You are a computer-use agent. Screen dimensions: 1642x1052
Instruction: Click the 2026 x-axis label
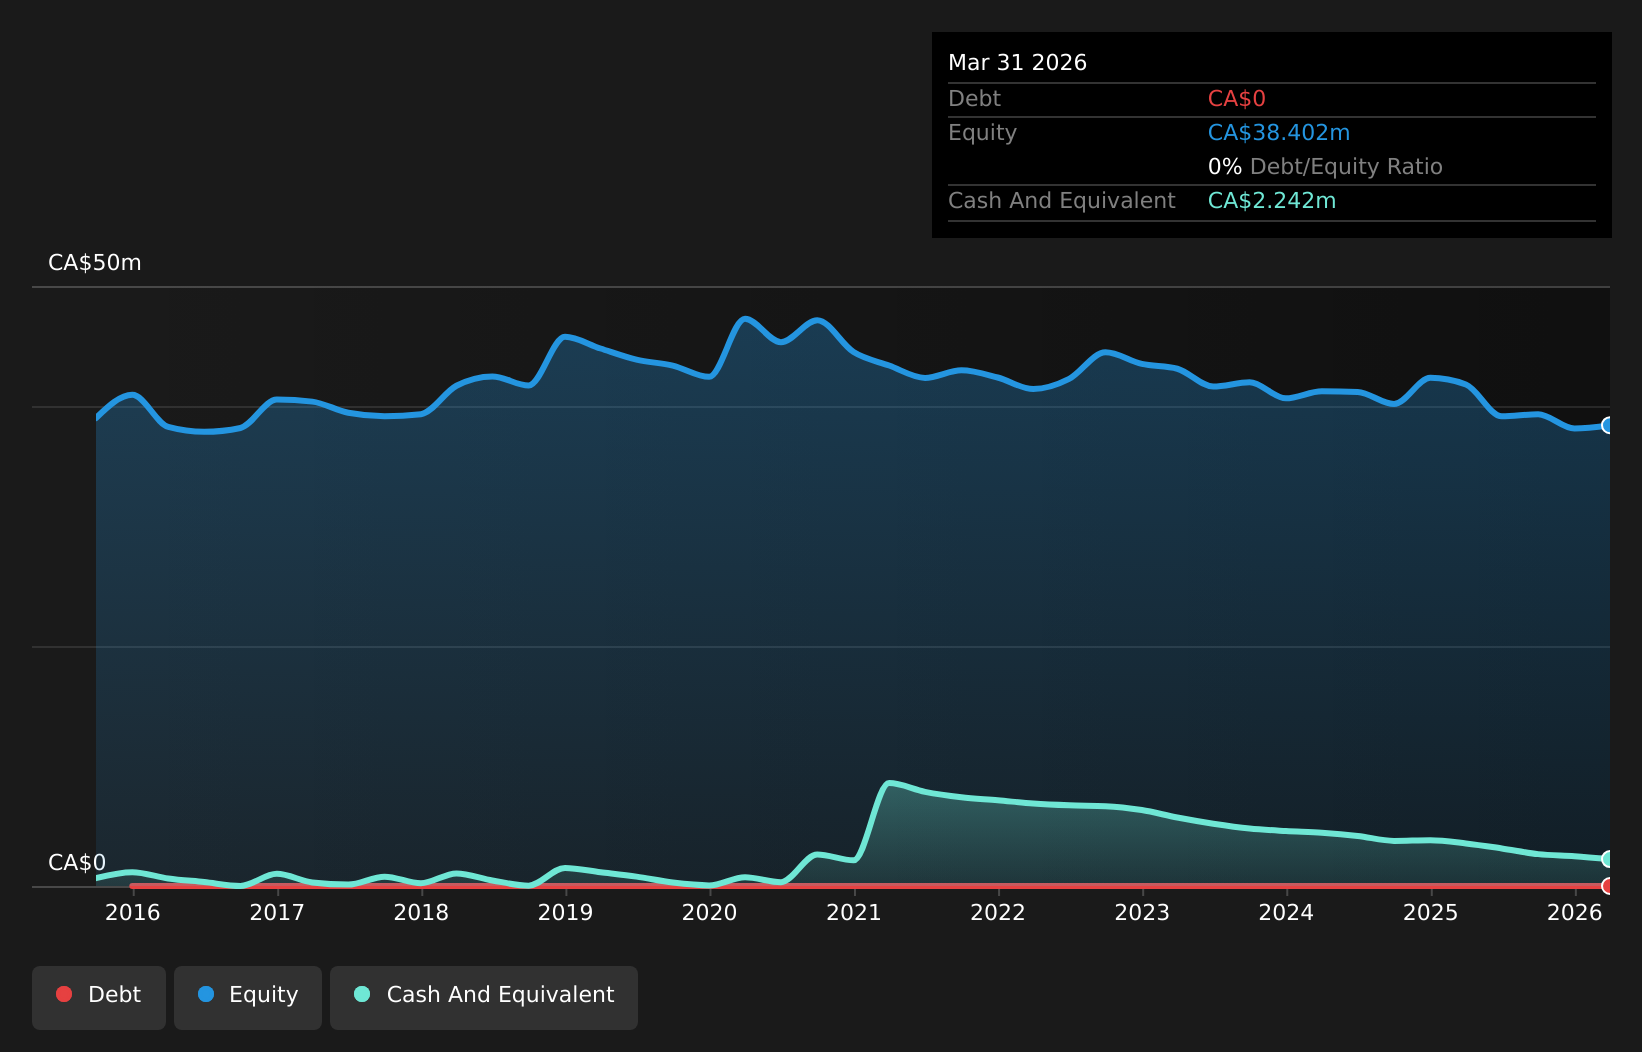1575,912
